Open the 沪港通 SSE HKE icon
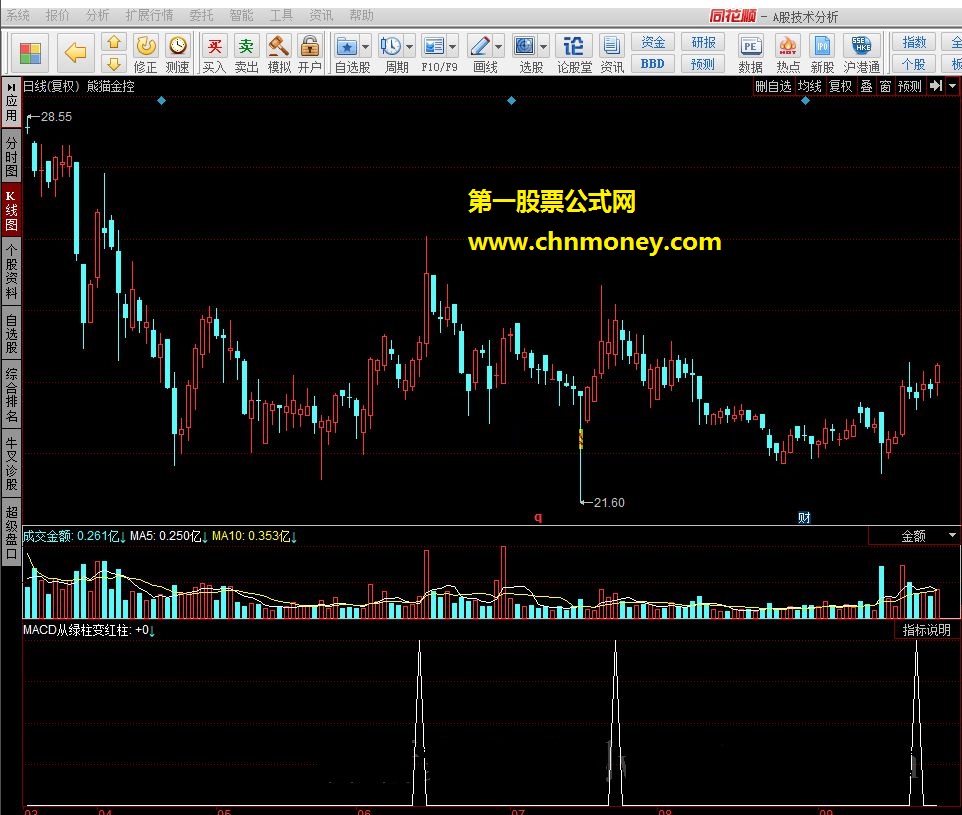This screenshot has width=962, height=815. [861, 53]
